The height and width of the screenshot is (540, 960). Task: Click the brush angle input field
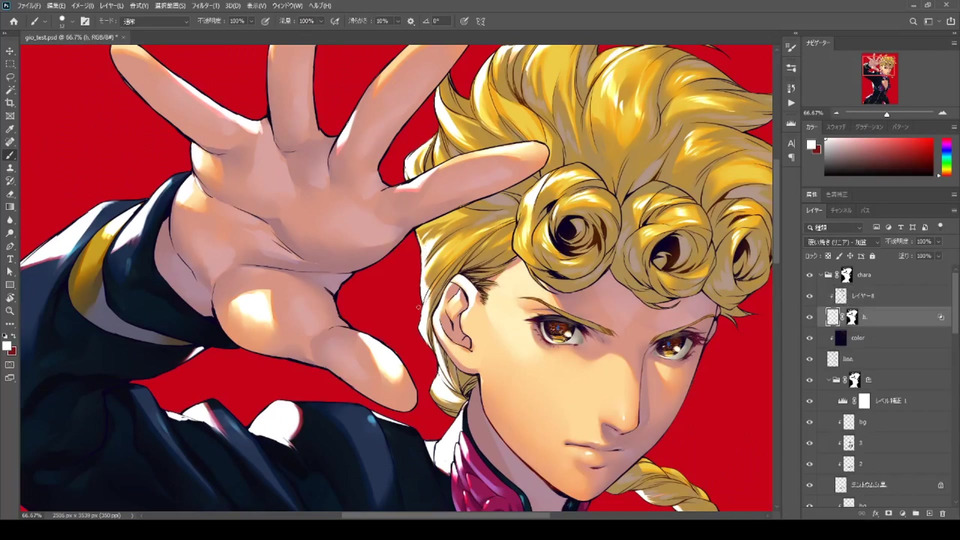point(441,21)
